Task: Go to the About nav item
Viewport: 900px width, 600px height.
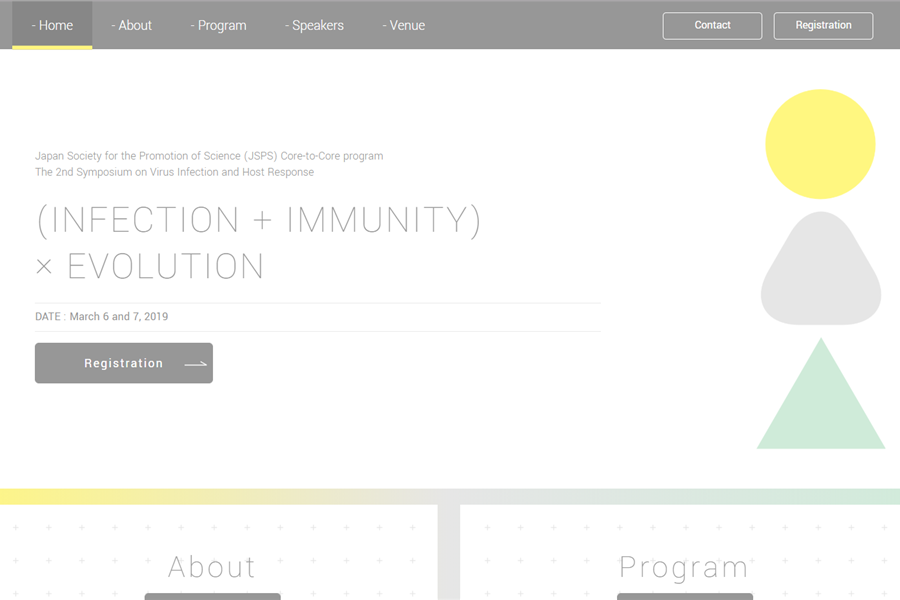Action: tap(131, 25)
